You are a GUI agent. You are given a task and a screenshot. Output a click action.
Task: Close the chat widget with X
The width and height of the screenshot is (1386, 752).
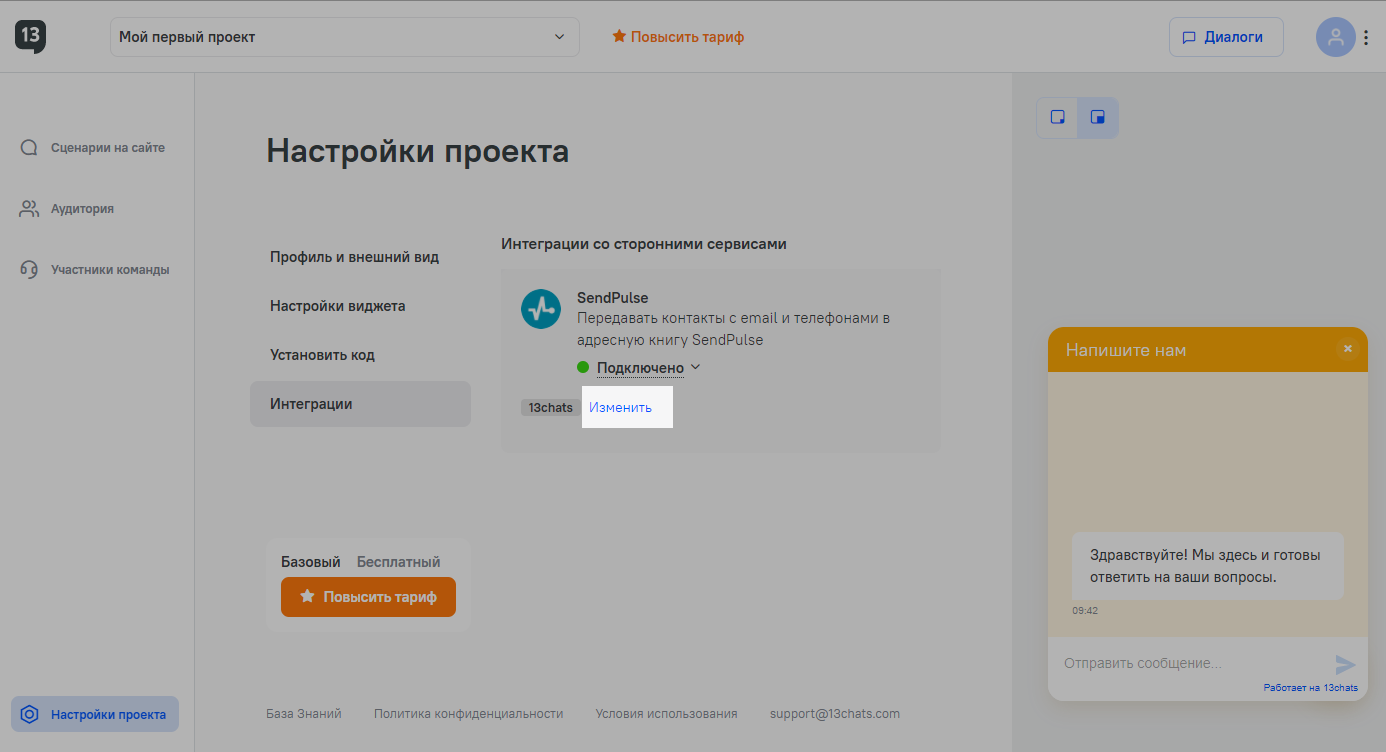click(1347, 349)
